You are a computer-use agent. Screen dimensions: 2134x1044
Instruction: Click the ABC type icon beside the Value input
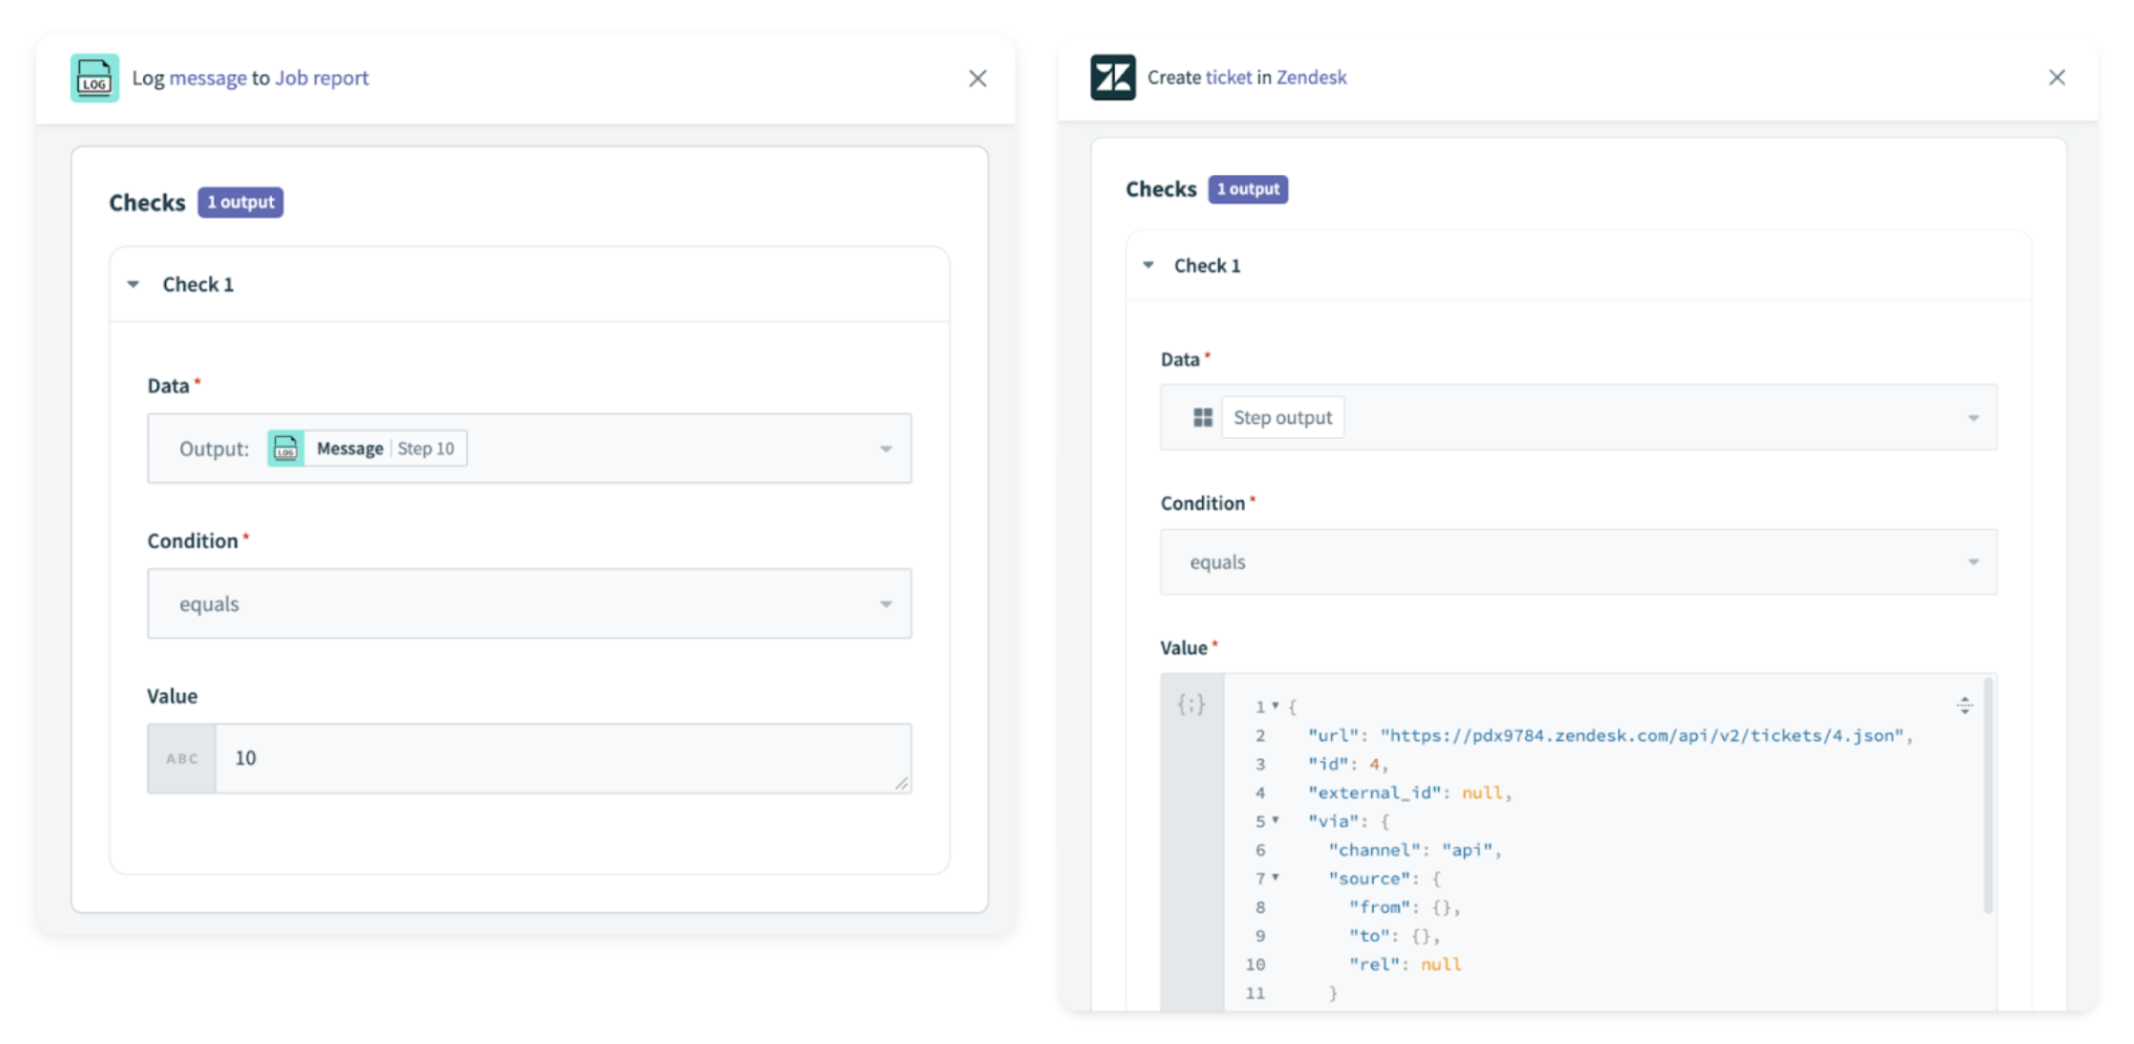(x=181, y=758)
